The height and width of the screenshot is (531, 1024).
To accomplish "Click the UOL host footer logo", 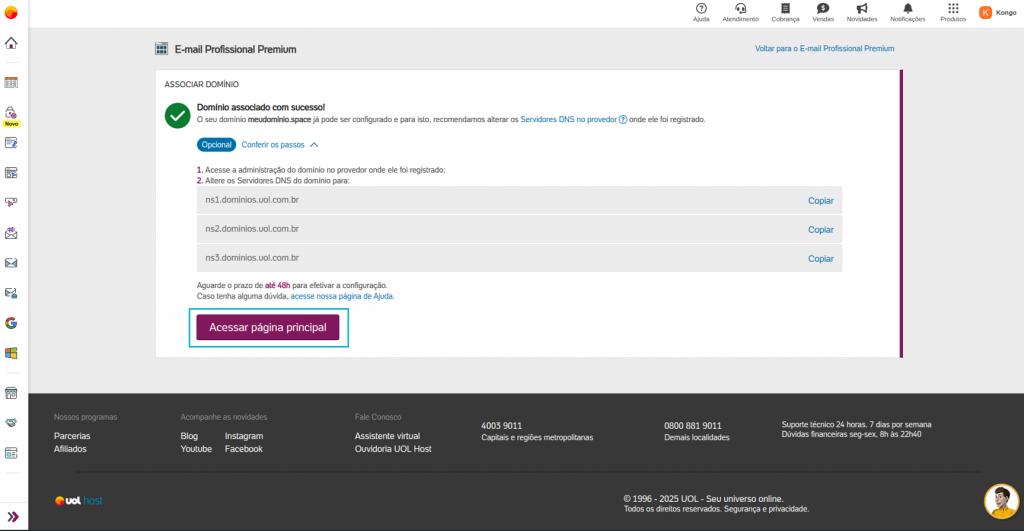I will pos(79,501).
